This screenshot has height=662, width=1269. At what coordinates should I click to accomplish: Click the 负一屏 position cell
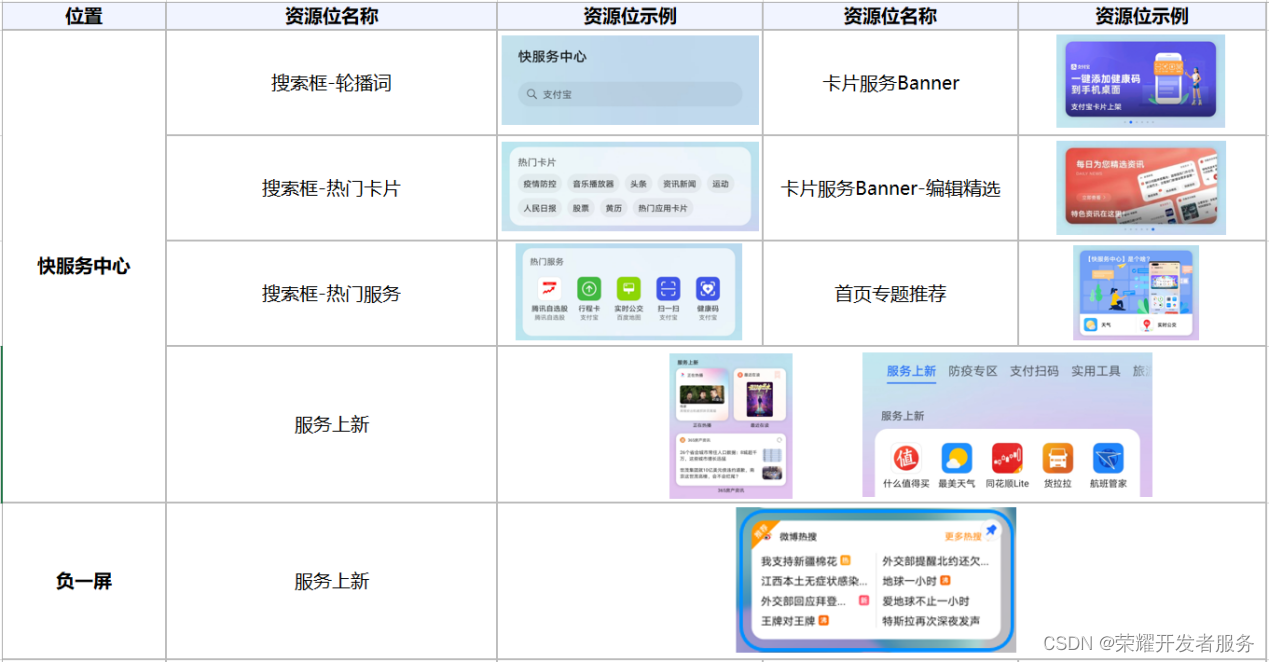pyautogui.click(x=84, y=581)
